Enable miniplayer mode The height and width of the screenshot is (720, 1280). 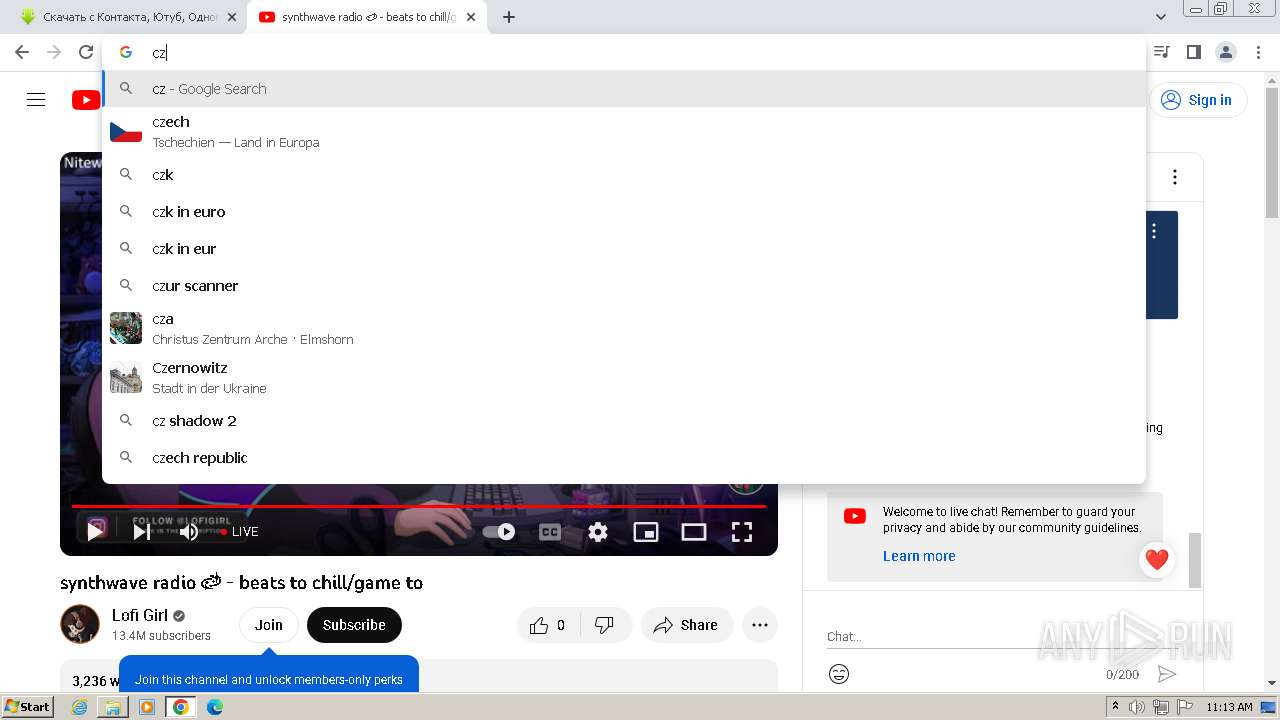[x=646, y=532]
